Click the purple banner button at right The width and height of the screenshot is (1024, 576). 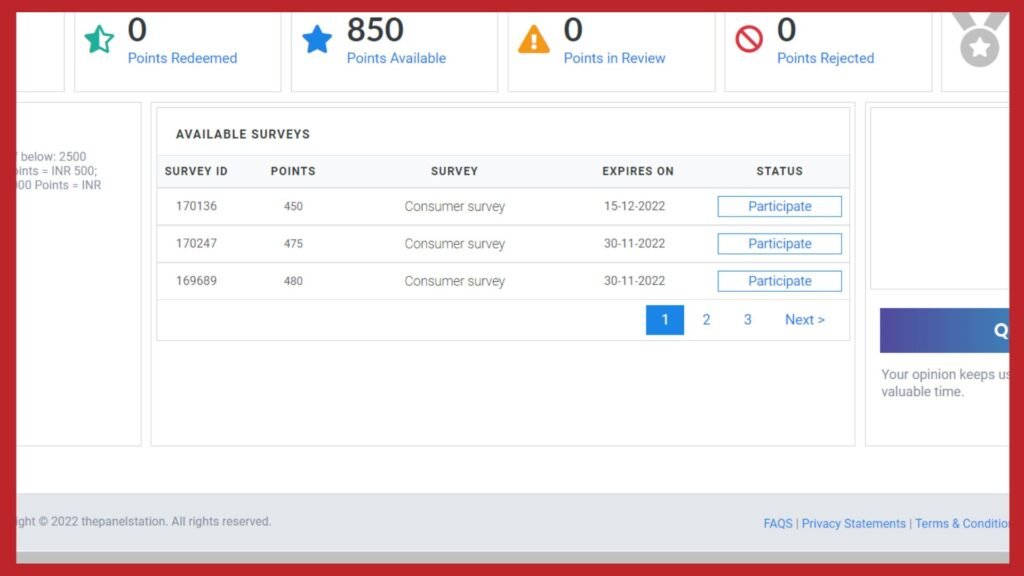pos(944,330)
